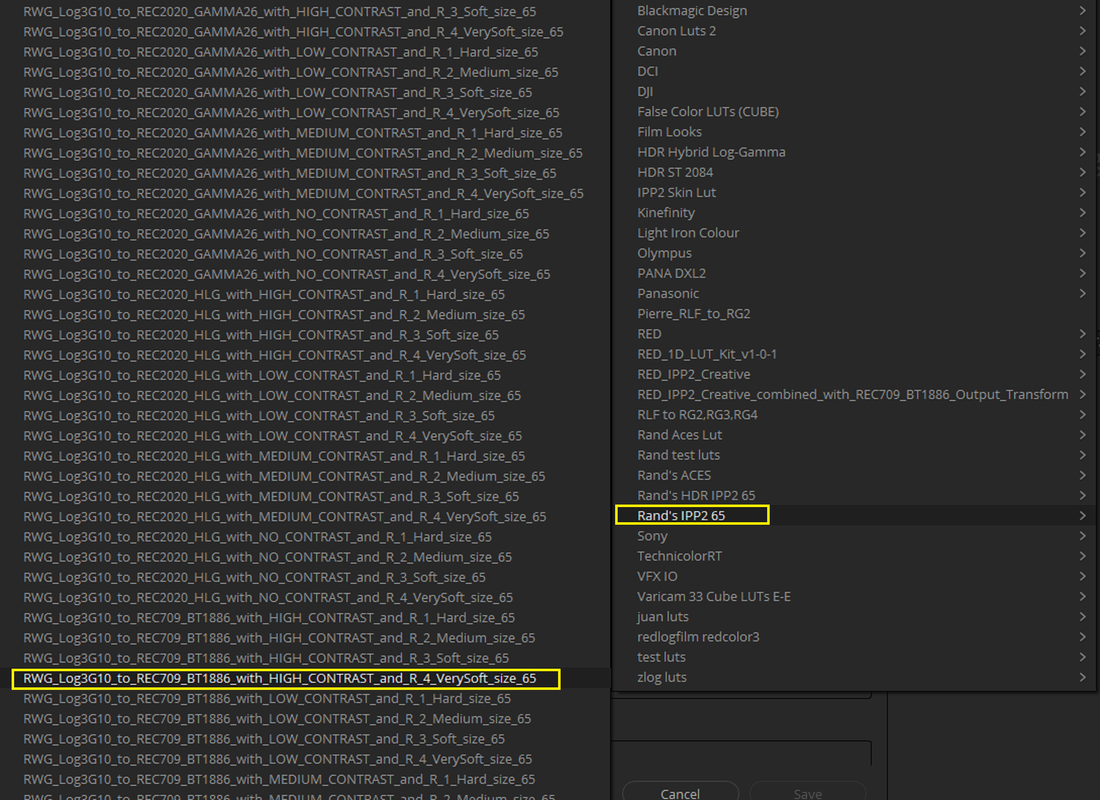The width and height of the screenshot is (1100, 800).
Task: Open the RLF to RG2,RG3,RG4 submenu
Action: point(854,415)
